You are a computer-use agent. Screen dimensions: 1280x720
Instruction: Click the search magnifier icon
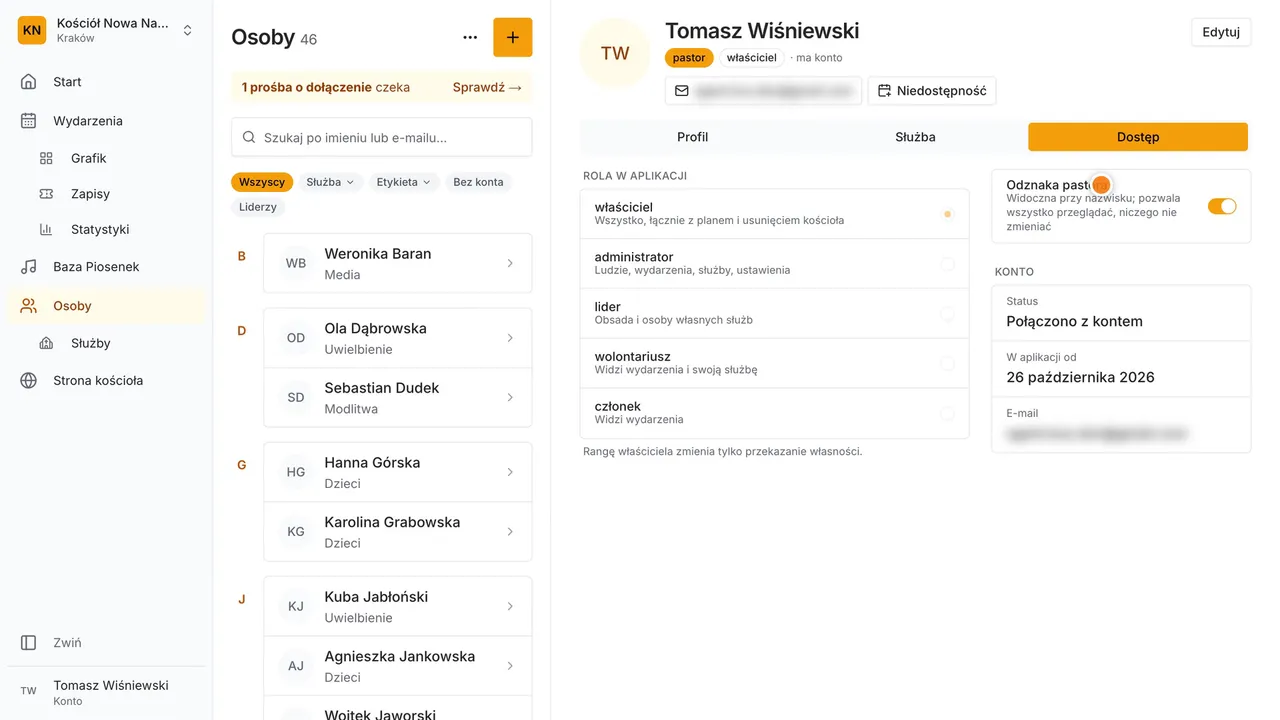[249, 137]
